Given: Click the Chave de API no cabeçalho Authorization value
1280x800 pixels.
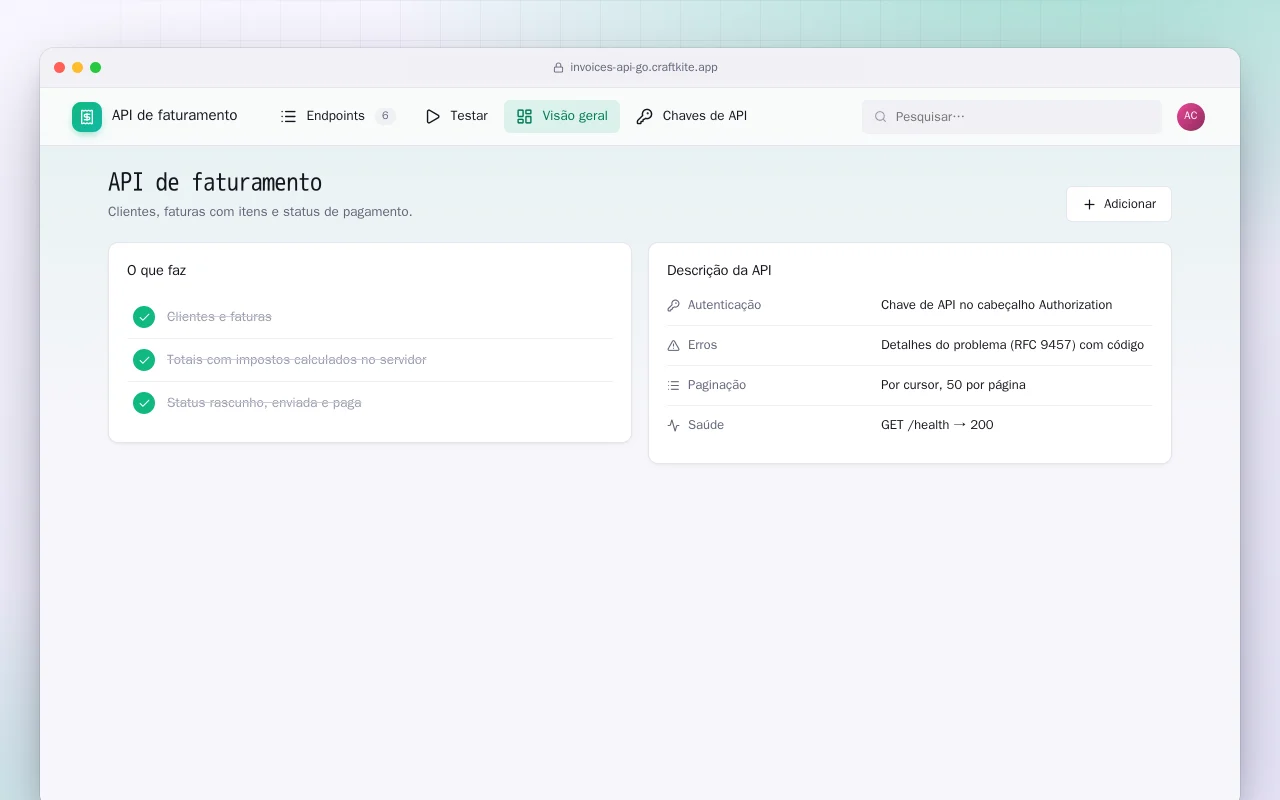Looking at the screenshot, I should coord(996,305).
